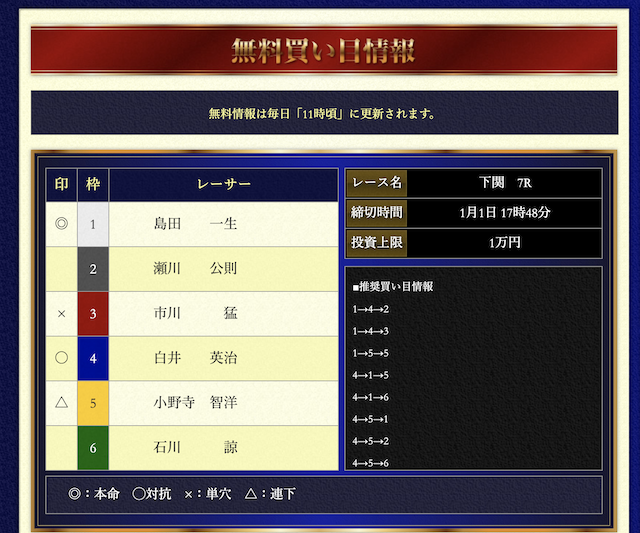640x533 pixels.
Task: Select racer name 白井 英治
Action: coord(195,358)
